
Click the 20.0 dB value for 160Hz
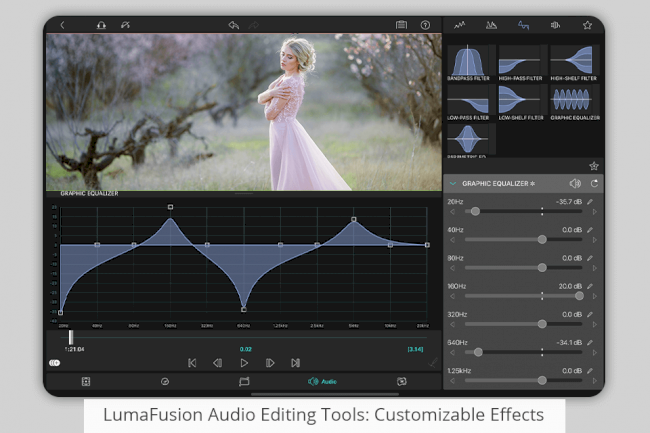click(570, 286)
